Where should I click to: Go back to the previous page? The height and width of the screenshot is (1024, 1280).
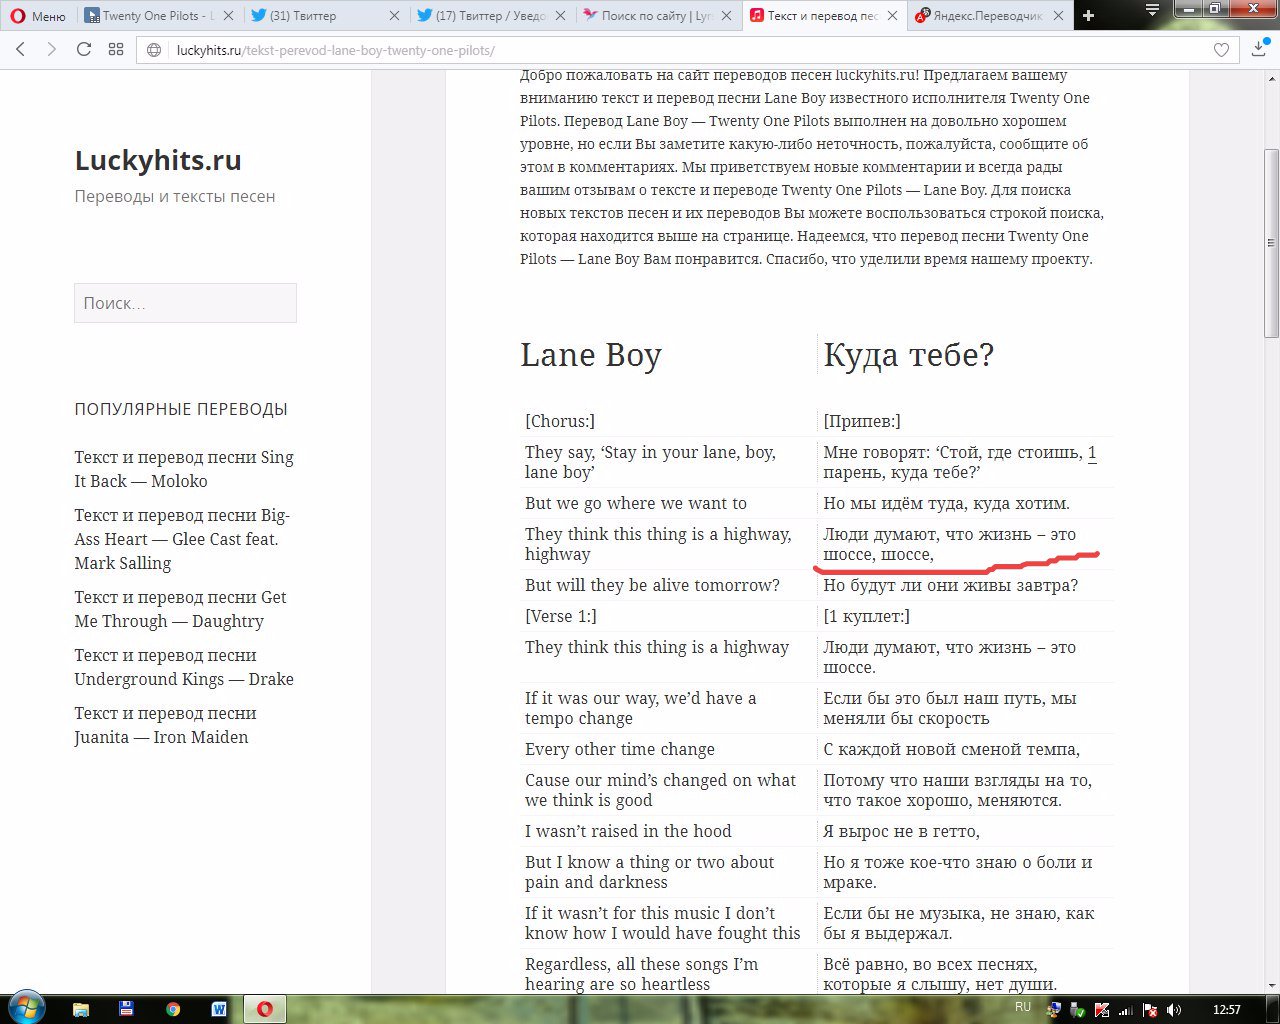pos(21,49)
